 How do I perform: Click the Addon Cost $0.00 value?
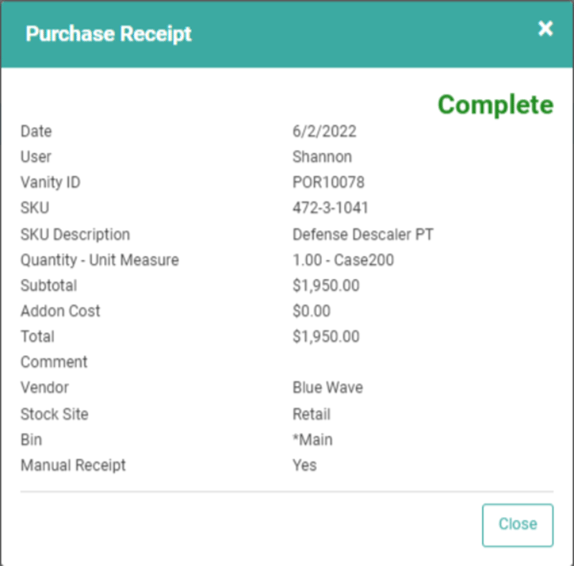pyautogui.click(x=312, y=311)
